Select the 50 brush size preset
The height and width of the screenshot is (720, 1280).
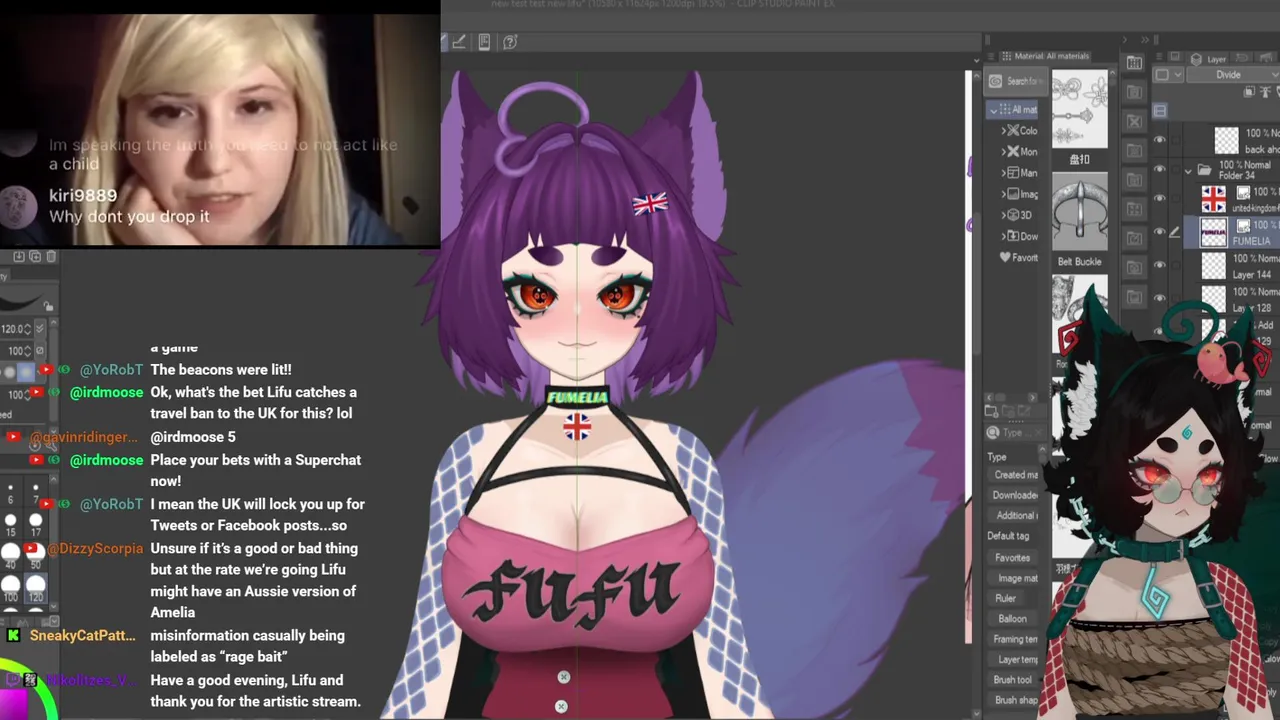coord(36,555)
